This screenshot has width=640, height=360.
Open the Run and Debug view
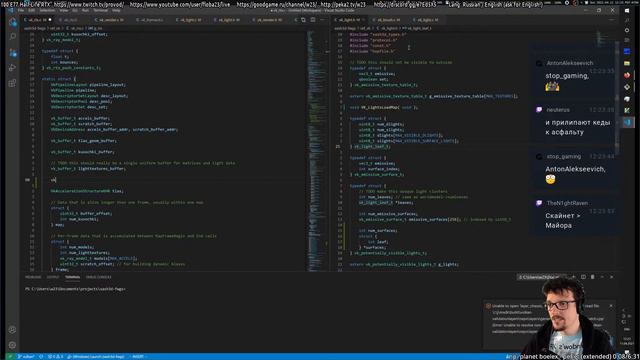(x=13, y=68)
